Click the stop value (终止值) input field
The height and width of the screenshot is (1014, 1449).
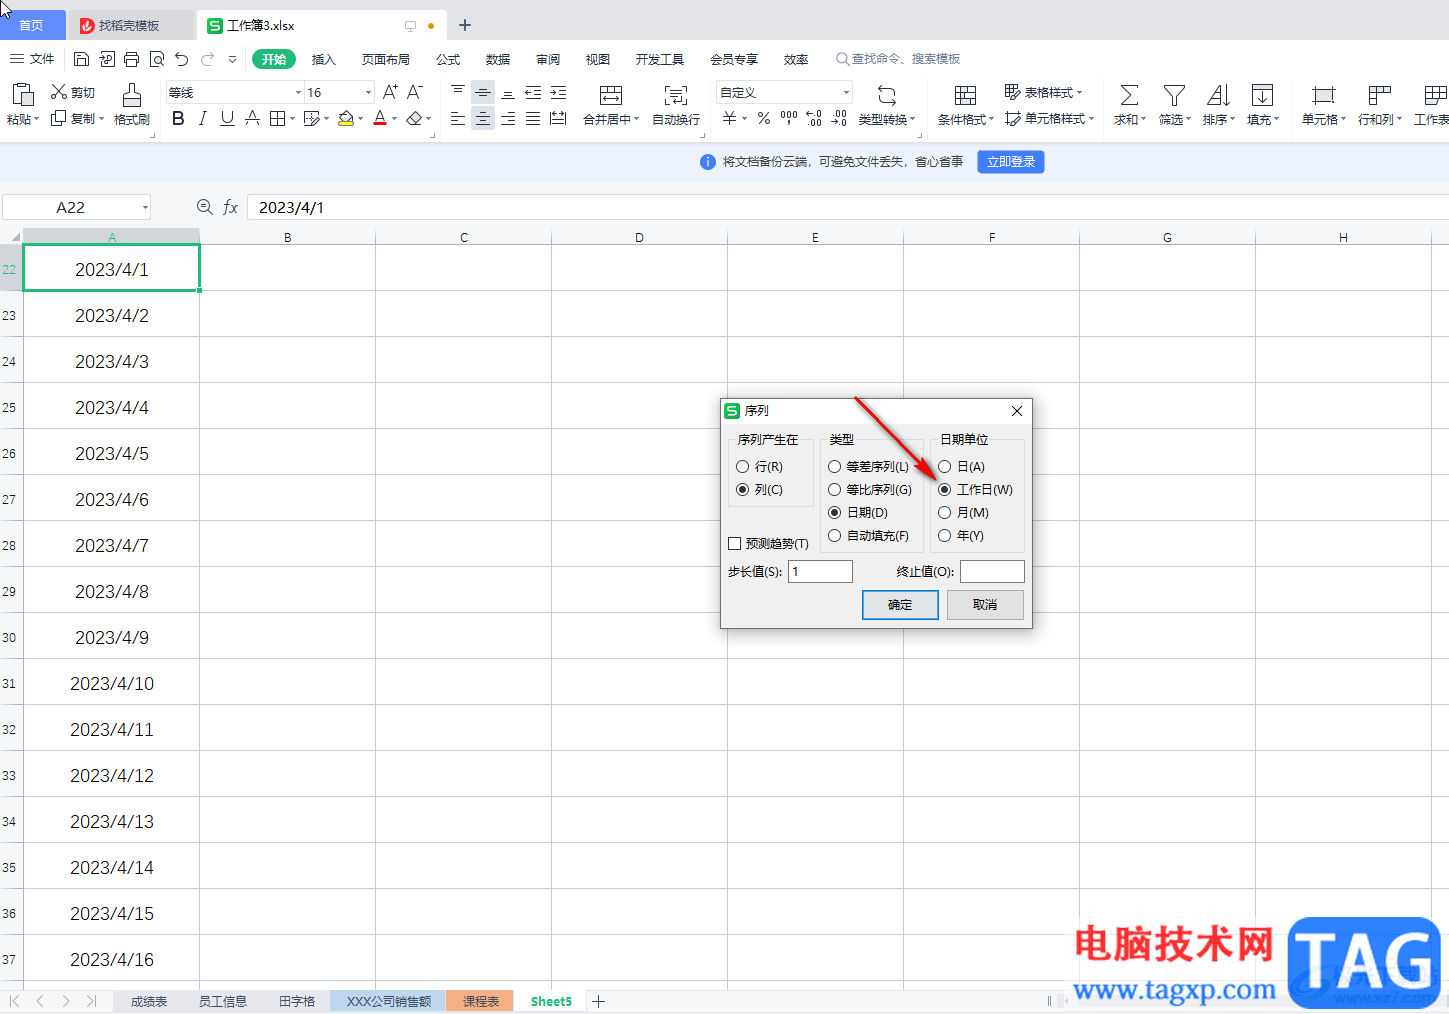tap(992, 571)
